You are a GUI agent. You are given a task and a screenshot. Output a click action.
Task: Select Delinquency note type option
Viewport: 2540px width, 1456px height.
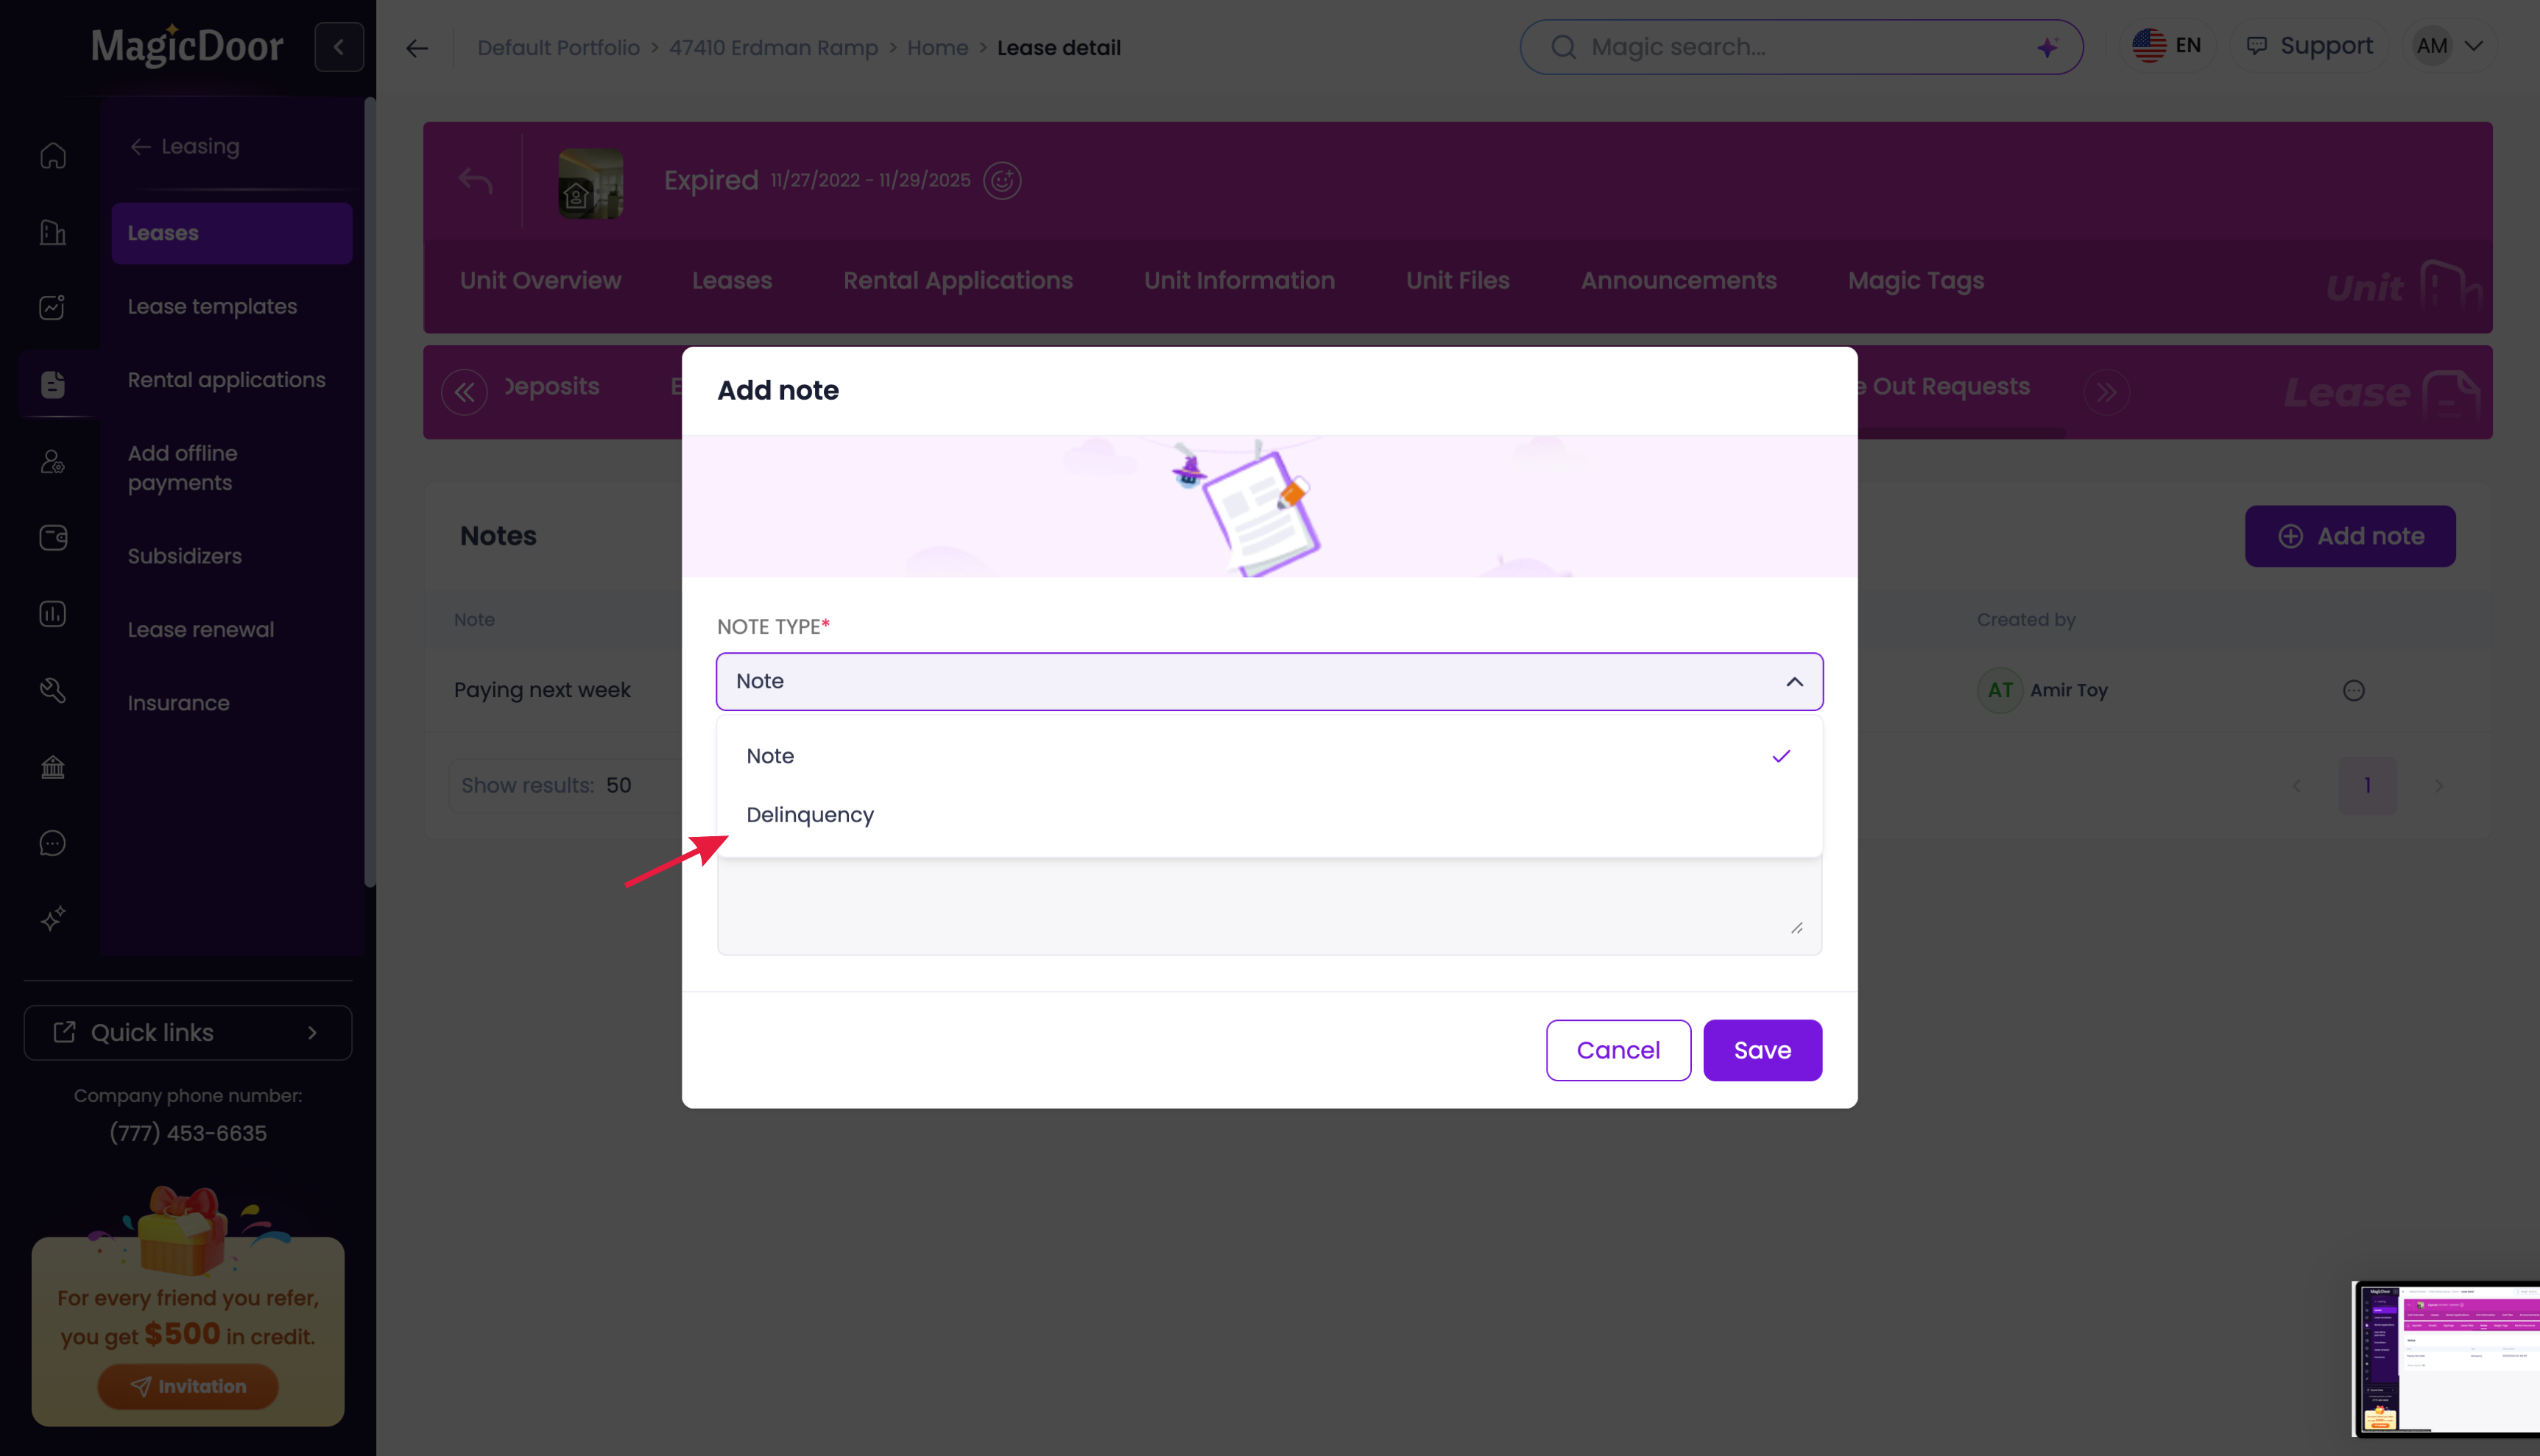coord(810,815)
